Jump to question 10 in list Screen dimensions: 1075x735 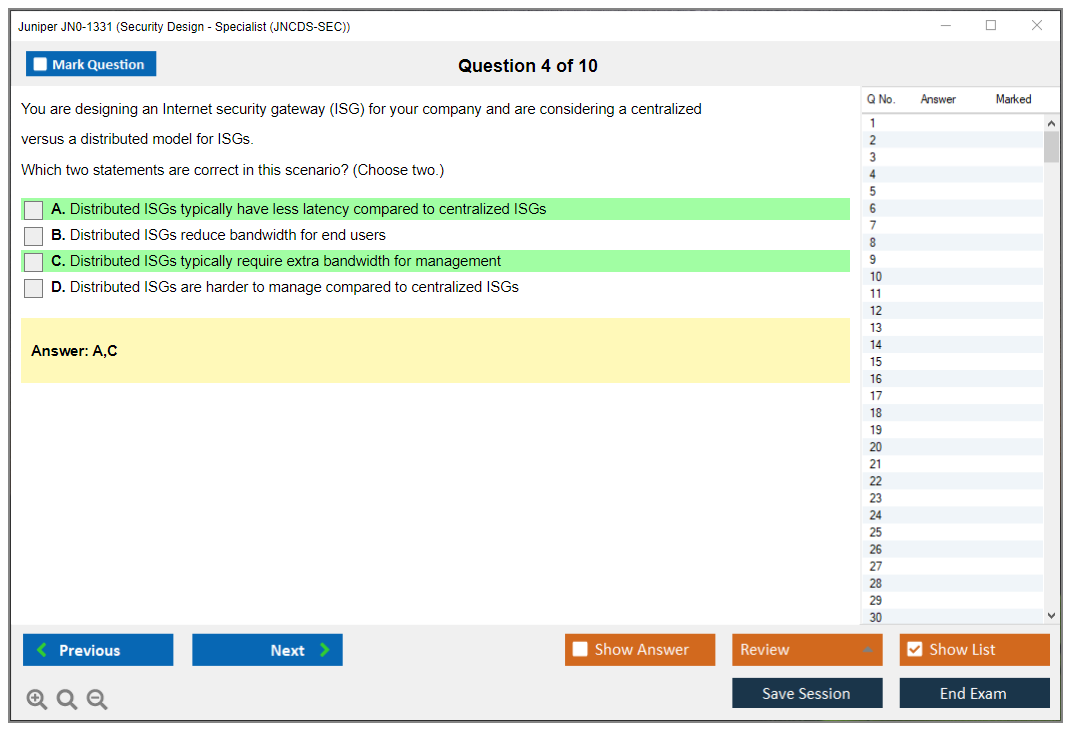pos(876,277)
